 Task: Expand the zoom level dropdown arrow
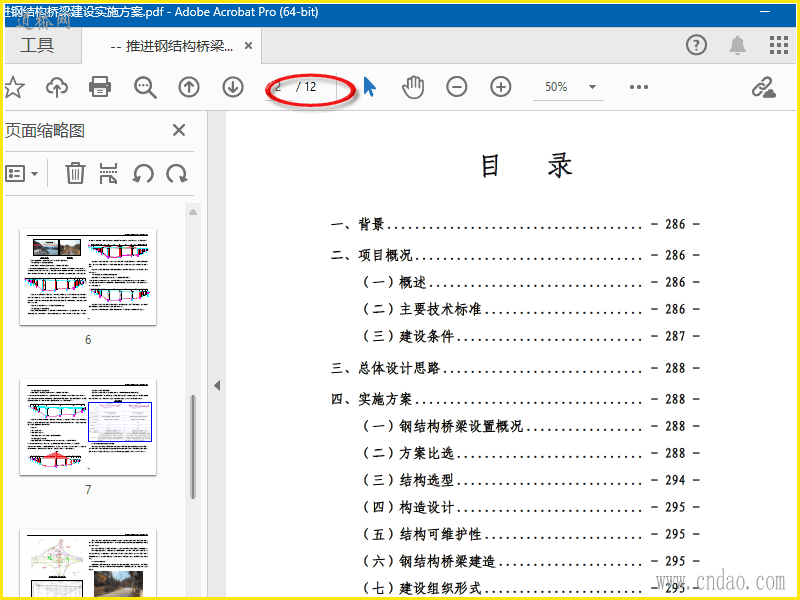pyautogui.click(x=592, y=87)
